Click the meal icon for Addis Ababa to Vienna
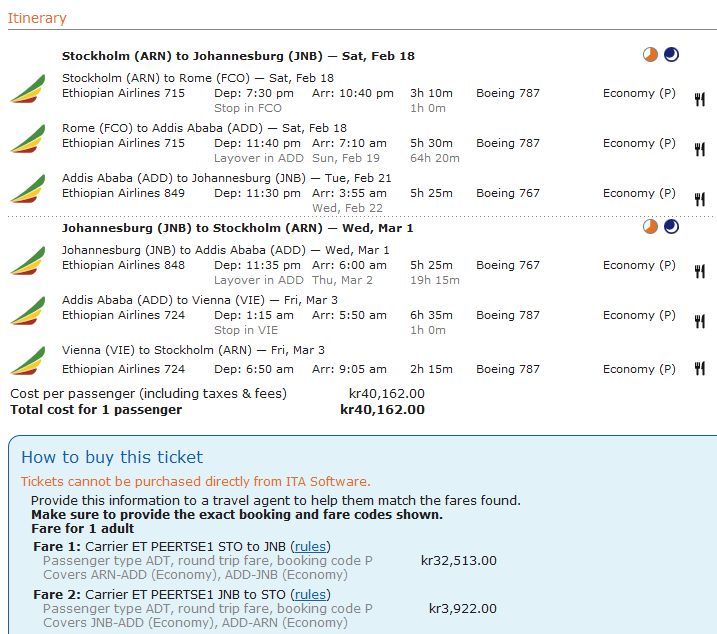 click(x=700, y=321)
